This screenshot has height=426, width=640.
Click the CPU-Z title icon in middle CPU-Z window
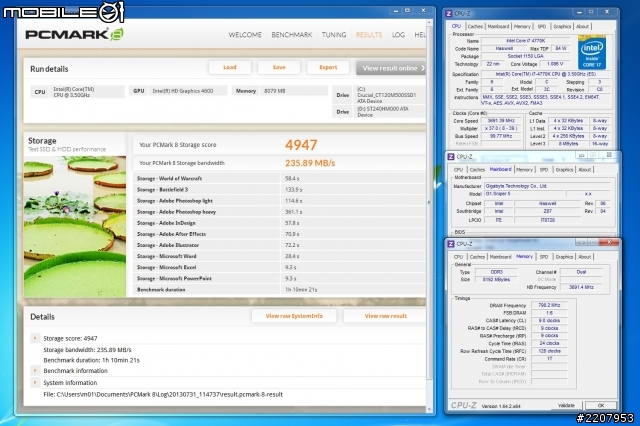(x=451, y=157)
